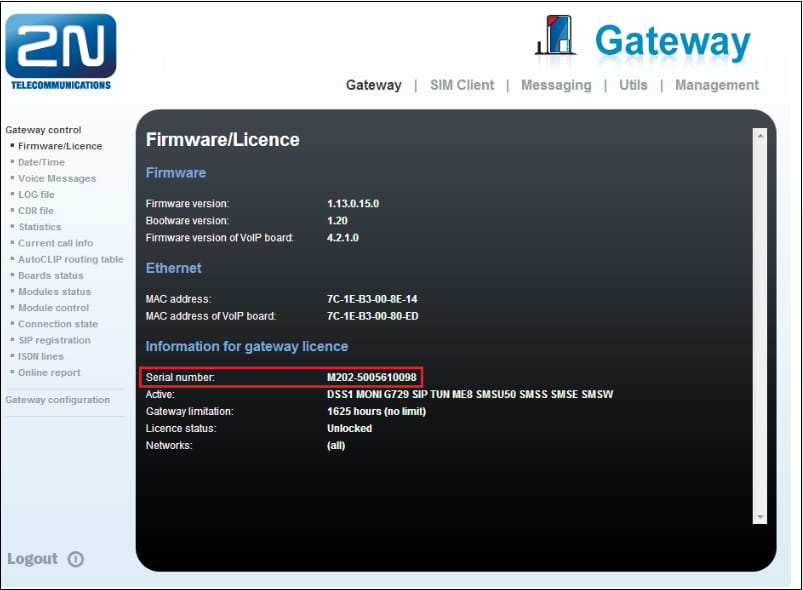This screenshot has width=803, height=590.
Task: Open Connection state page
Action: [x=58, y=324]
